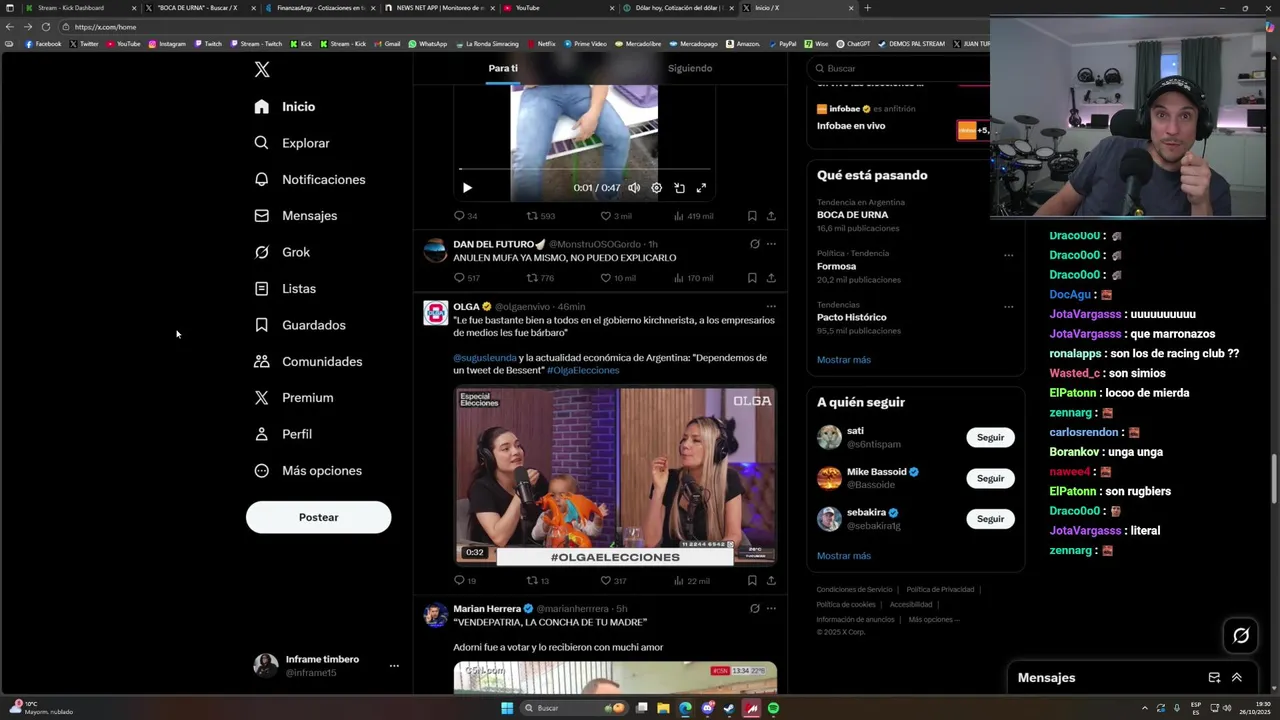The height and width of the screenshot is (720, 1280).
Task: Reply to the DAN DEL FUTURO post
Action: pyautogui.click(x=459, y=278)
